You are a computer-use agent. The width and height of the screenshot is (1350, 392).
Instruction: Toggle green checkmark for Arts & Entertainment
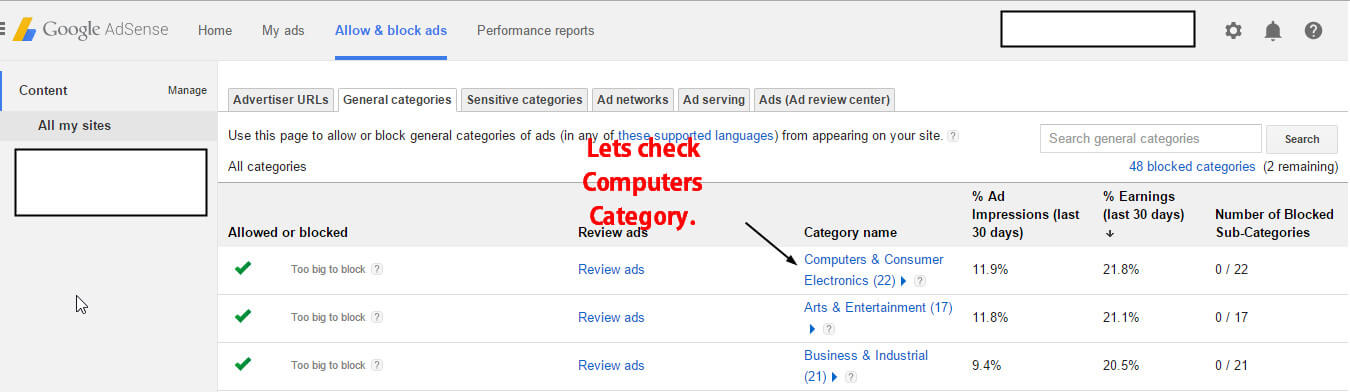(x=242, y=316)
